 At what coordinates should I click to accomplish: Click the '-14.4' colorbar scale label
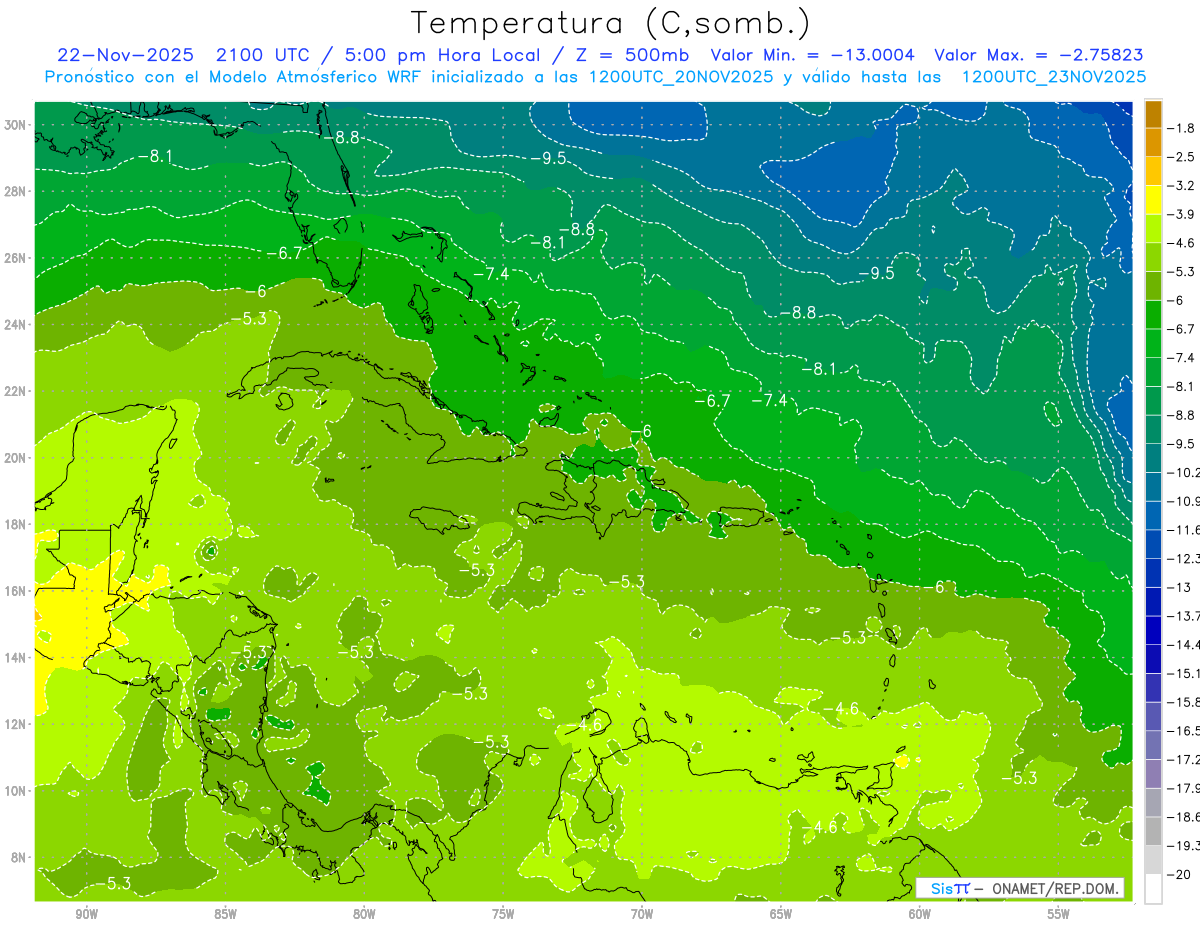[x=1184, y=644]
